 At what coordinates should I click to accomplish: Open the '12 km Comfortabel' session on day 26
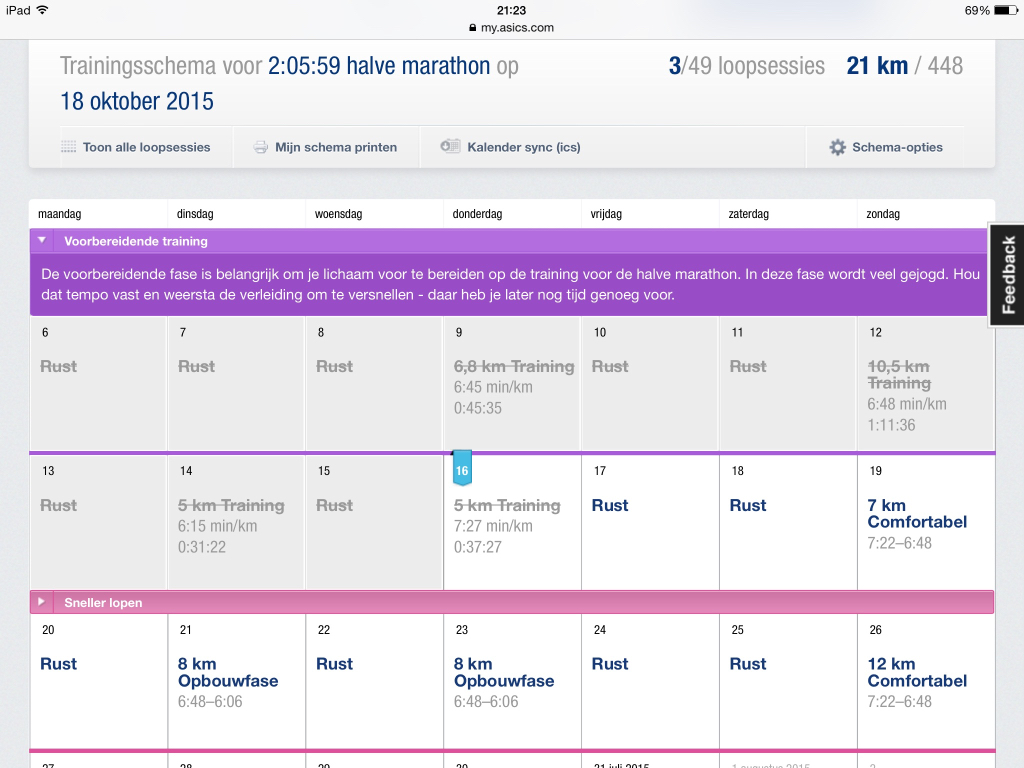point(917,672)
